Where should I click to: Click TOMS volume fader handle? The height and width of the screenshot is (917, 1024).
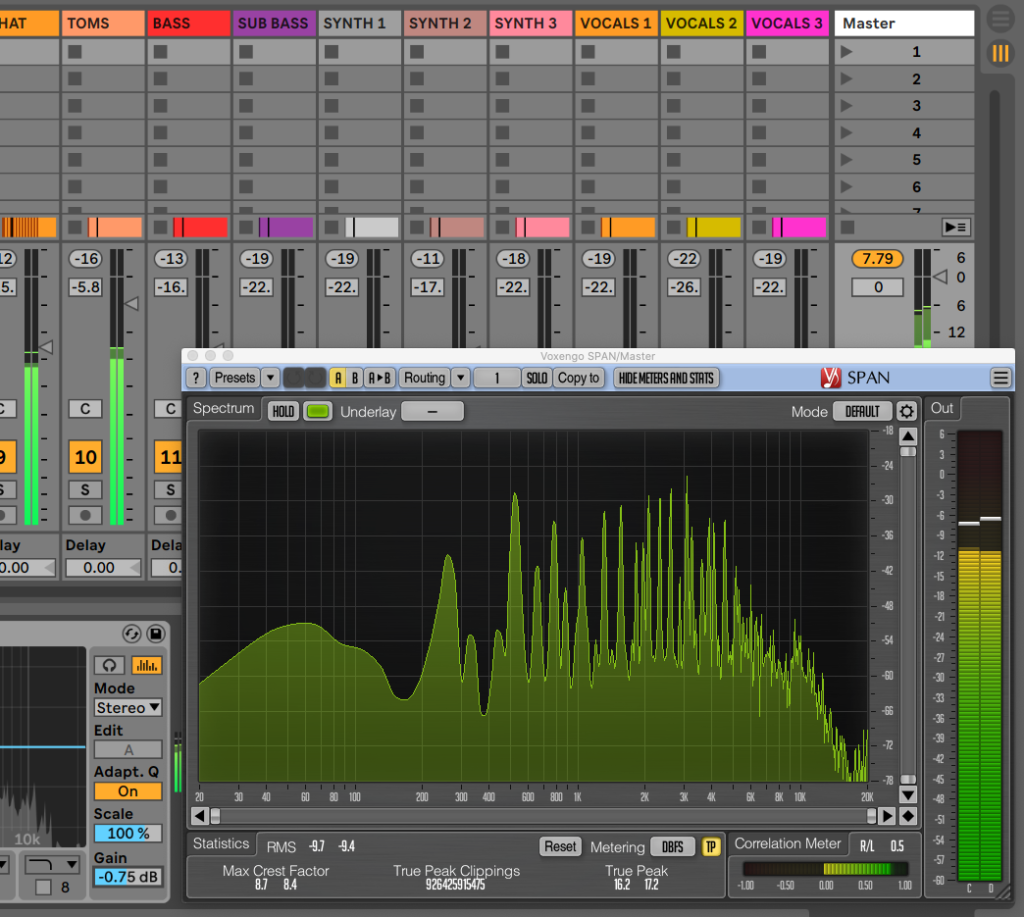coord(131,303)
